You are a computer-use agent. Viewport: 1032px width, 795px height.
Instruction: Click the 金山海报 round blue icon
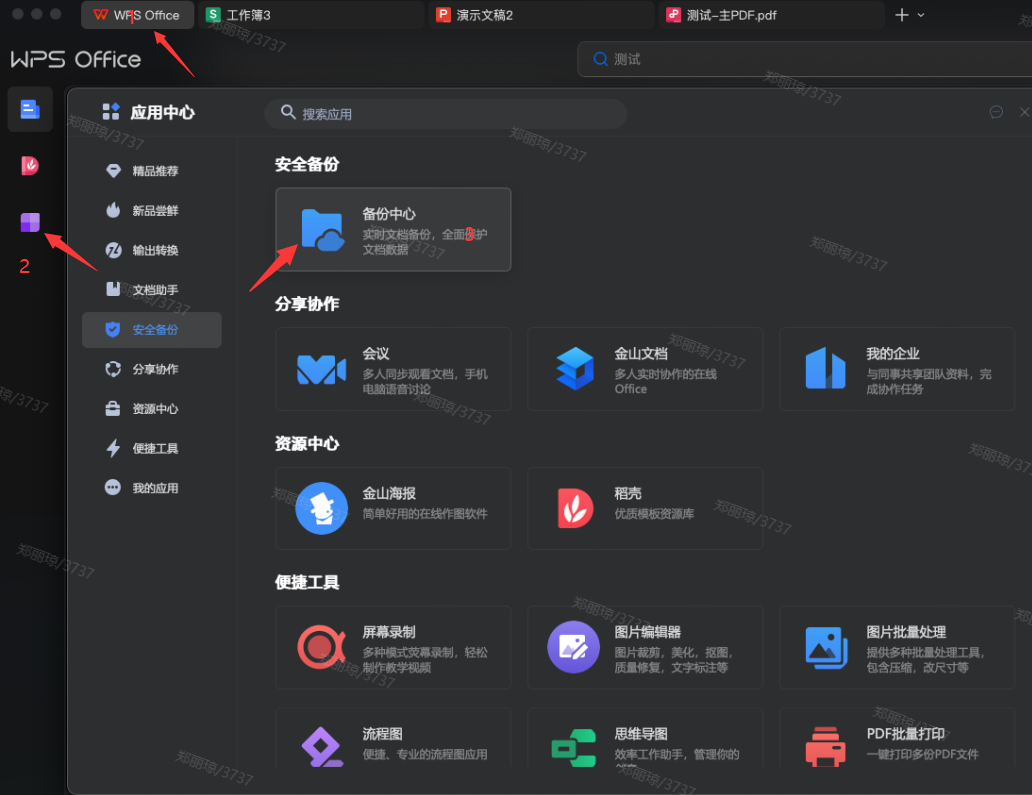(321, 508)
